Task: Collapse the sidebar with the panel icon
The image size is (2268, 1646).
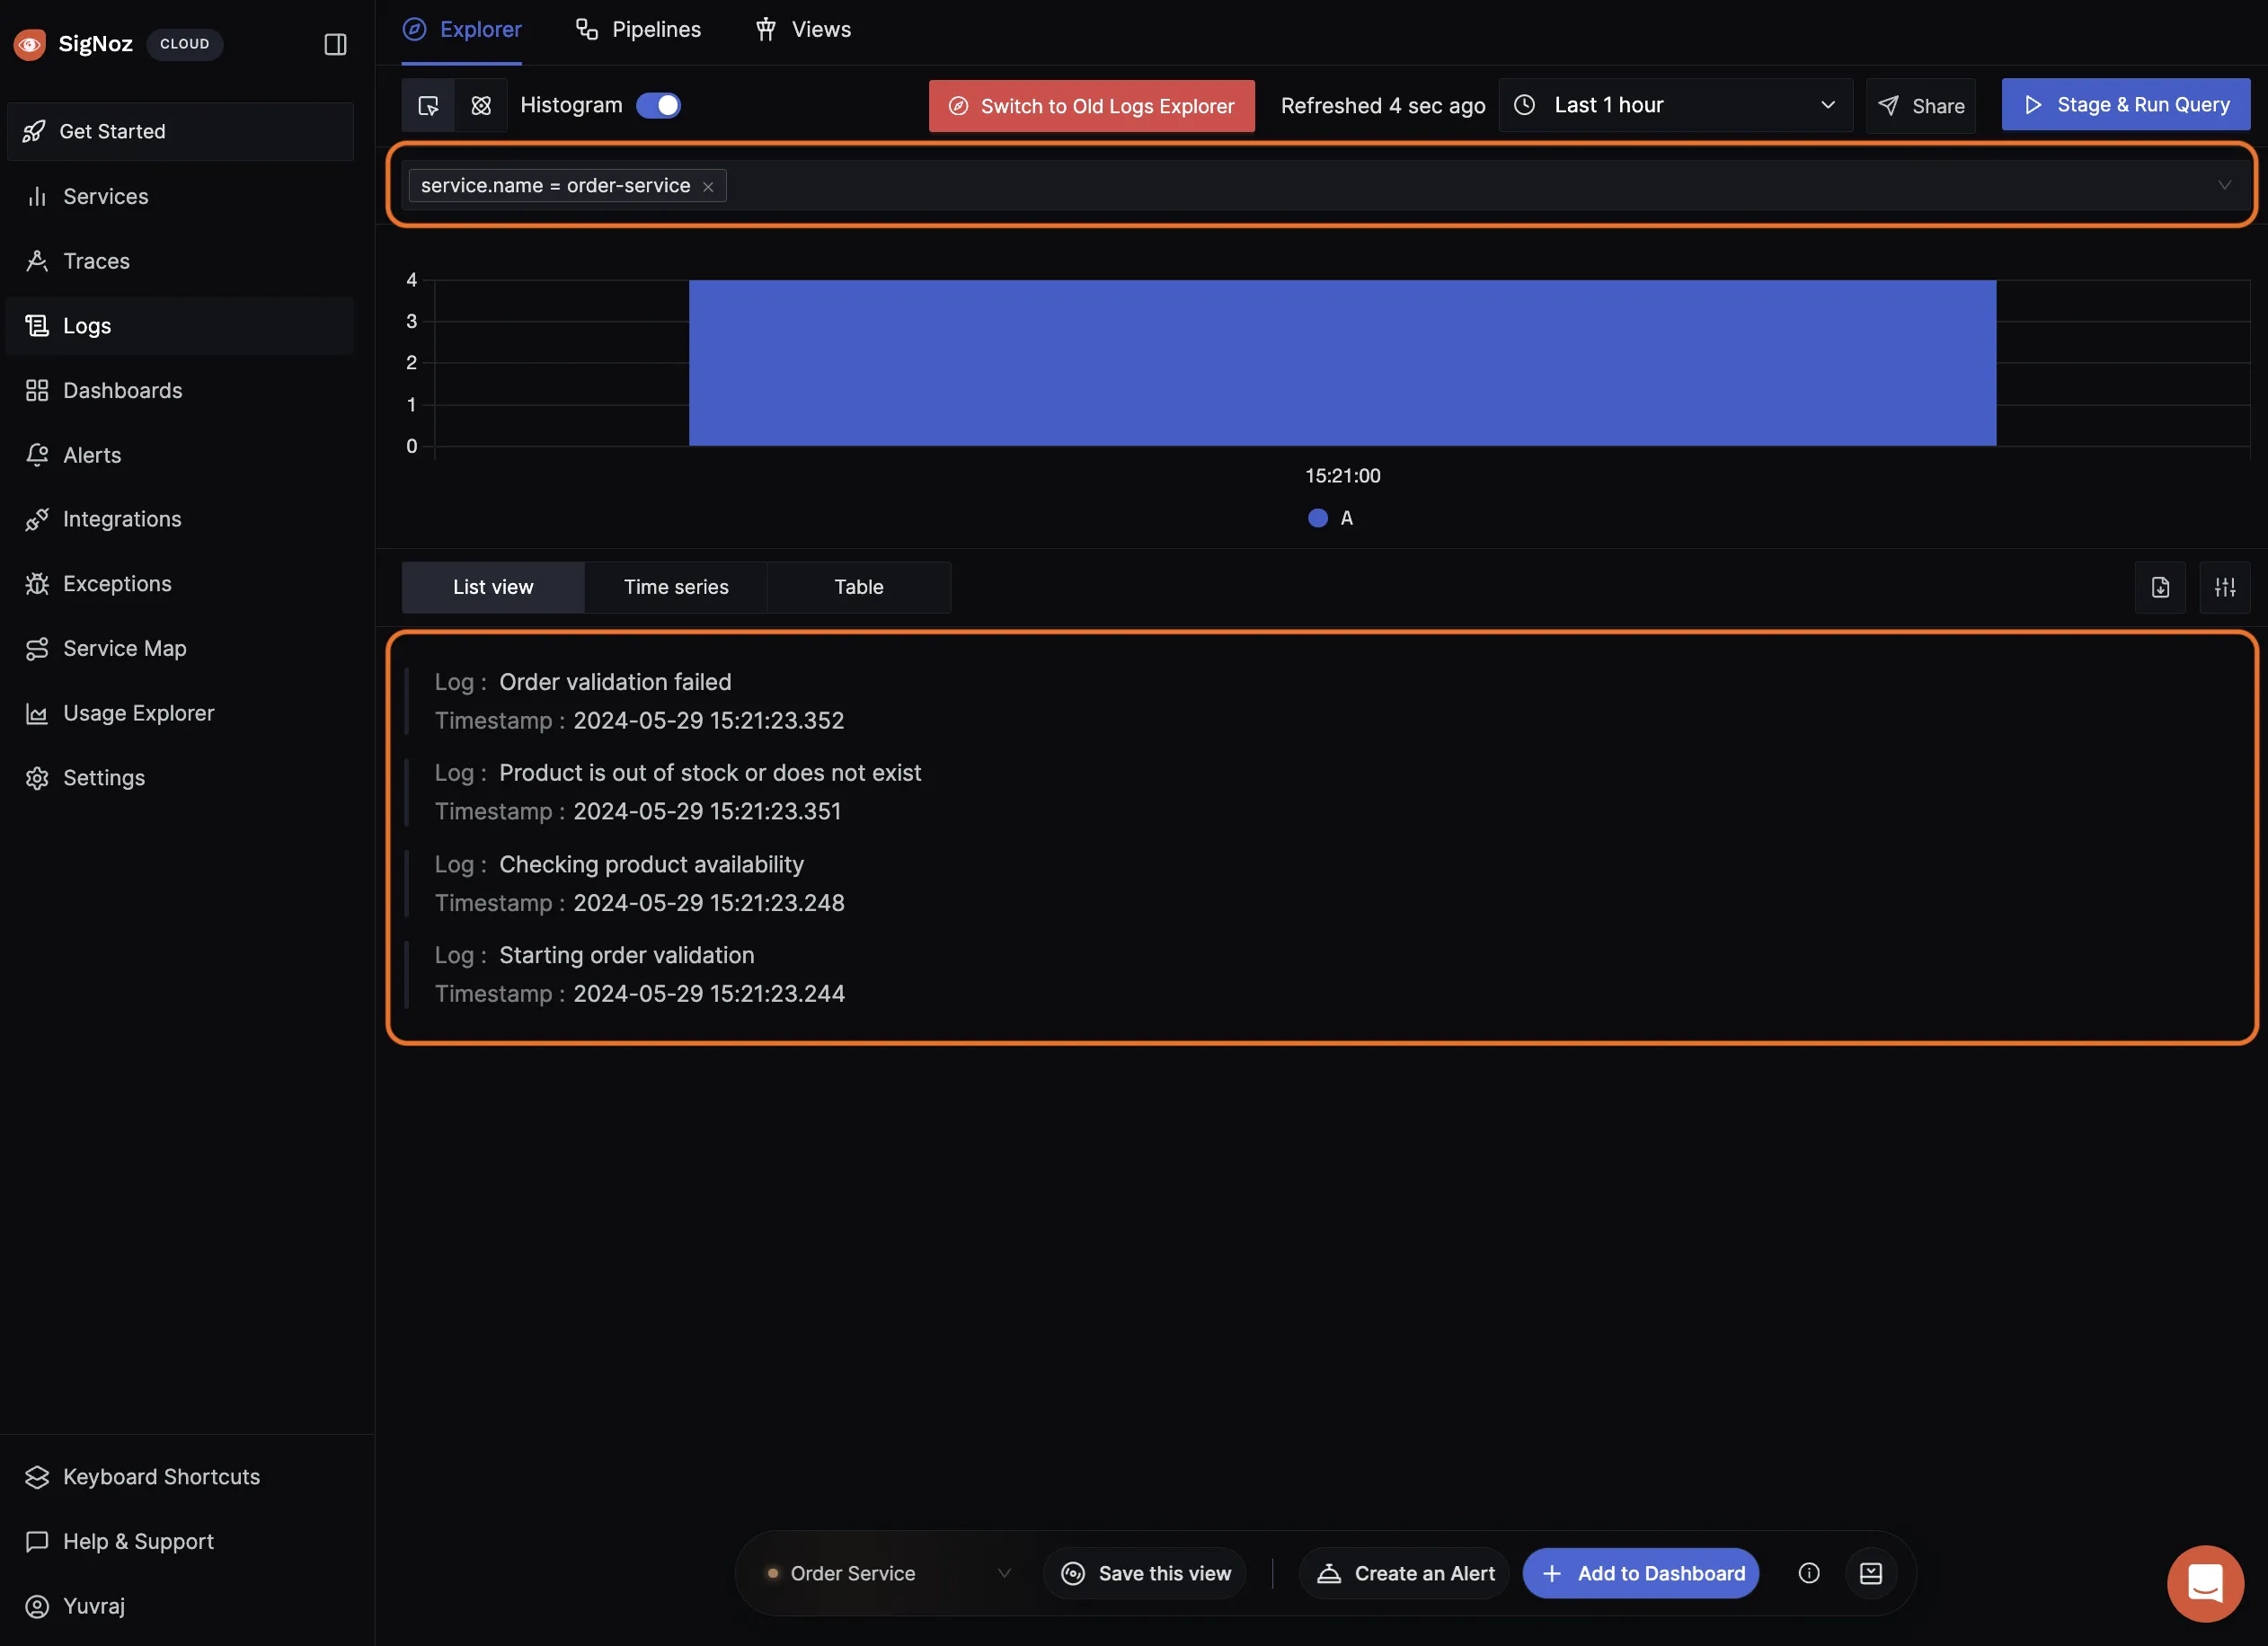Action: [335, 44]
